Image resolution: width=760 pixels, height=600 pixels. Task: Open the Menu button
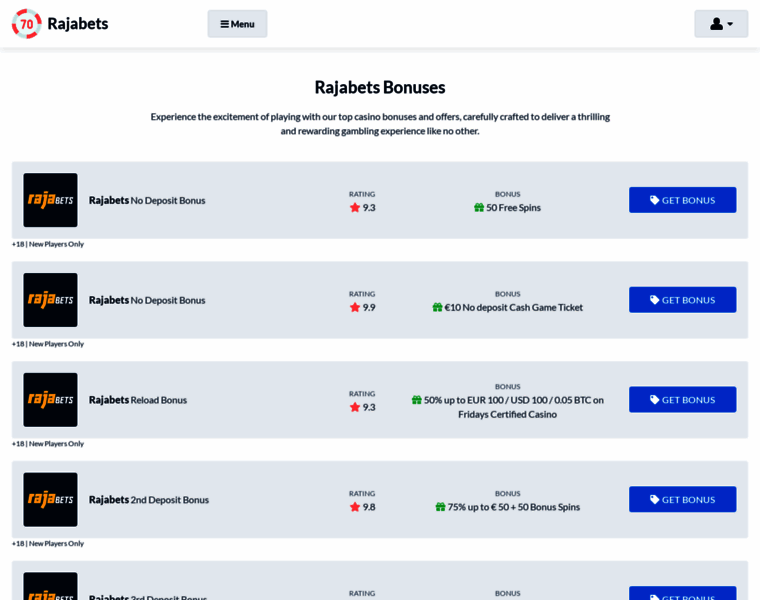[x=238, y=24]
